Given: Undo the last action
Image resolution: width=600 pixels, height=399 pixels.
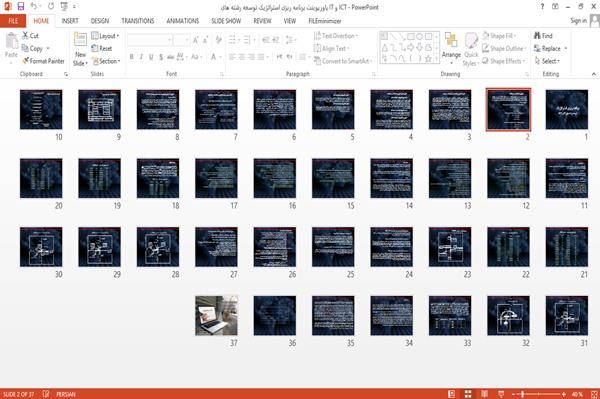Looking at the screenshot, I should [x=34, y=7].
